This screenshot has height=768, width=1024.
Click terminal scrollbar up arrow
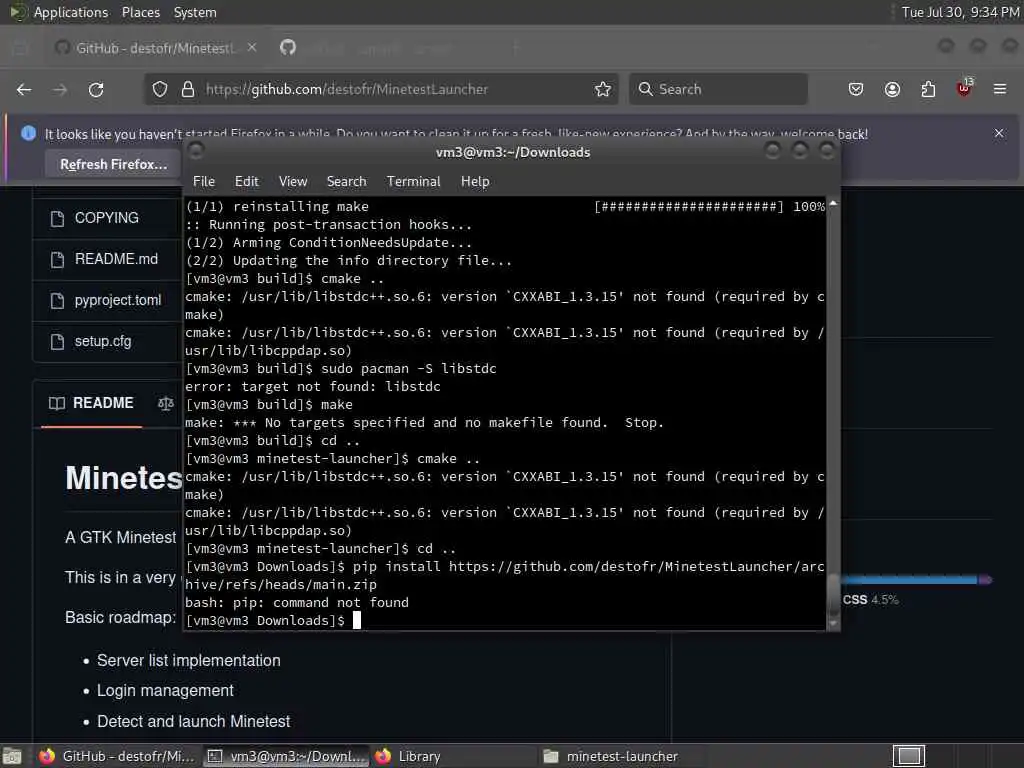click(x=833, y=204)
